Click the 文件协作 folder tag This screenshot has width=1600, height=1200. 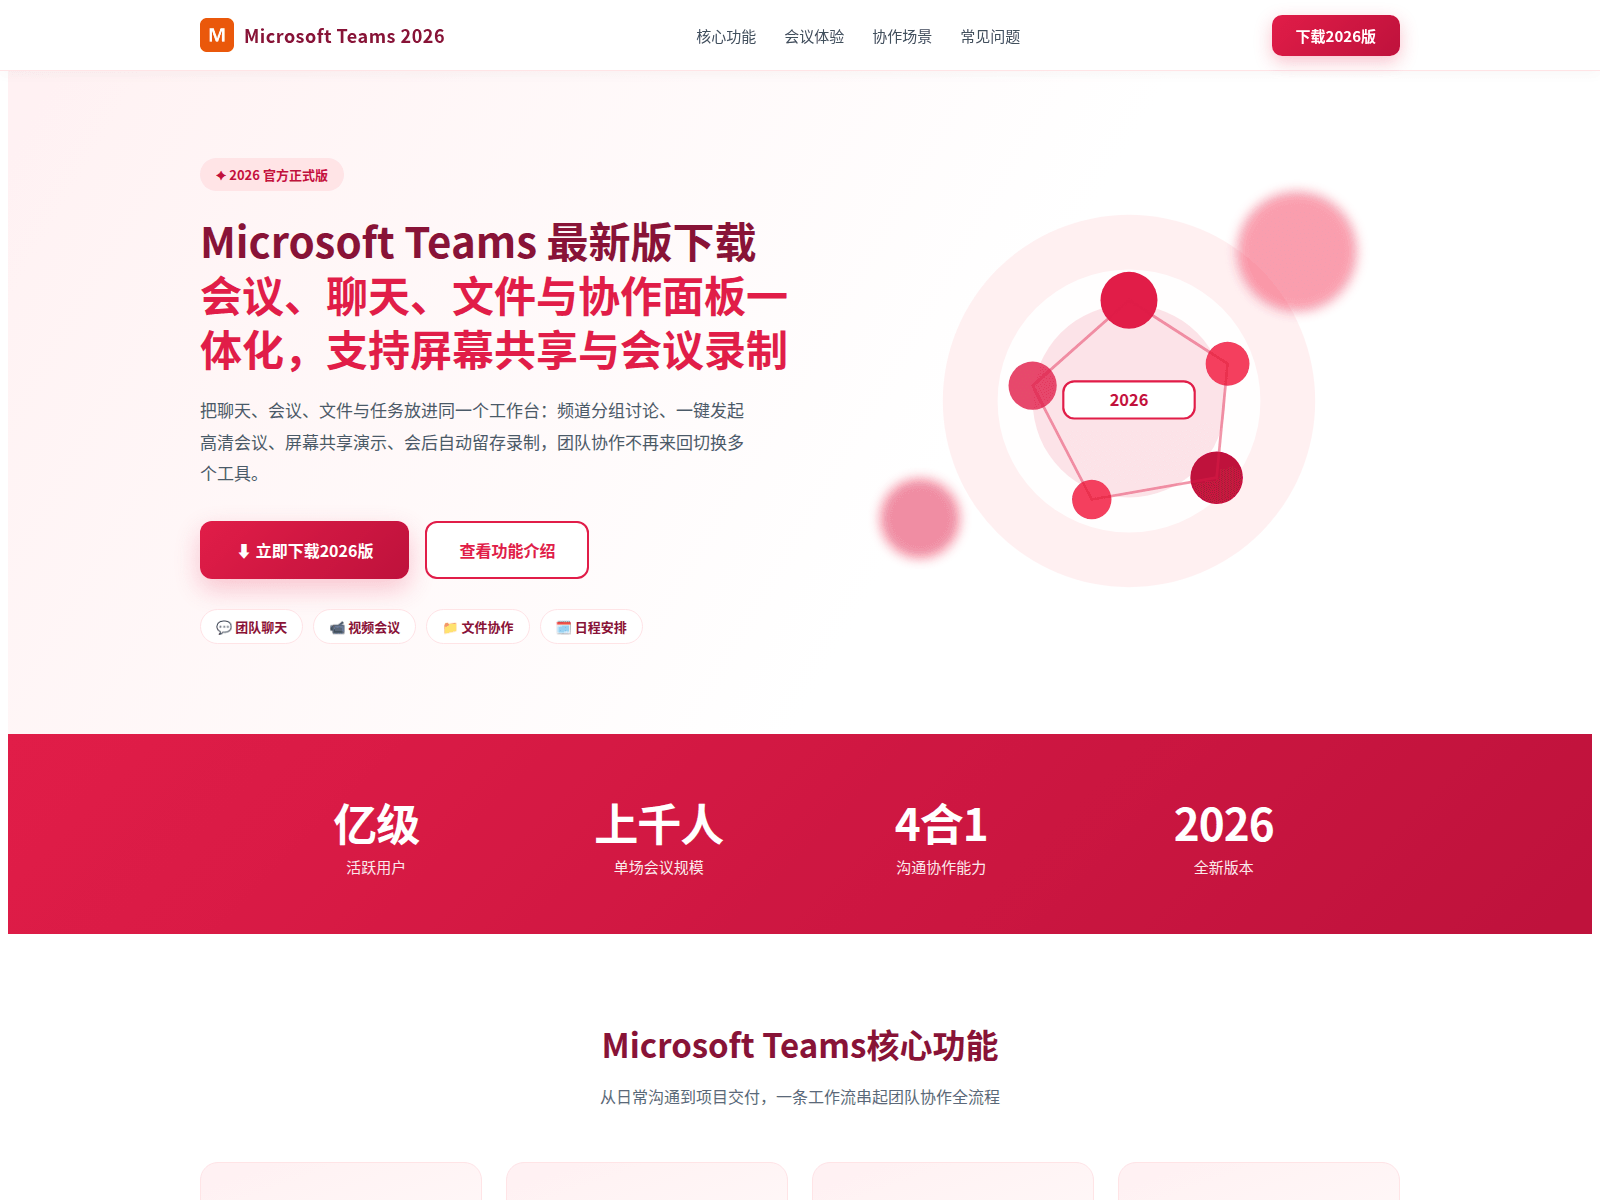[478, 627]
